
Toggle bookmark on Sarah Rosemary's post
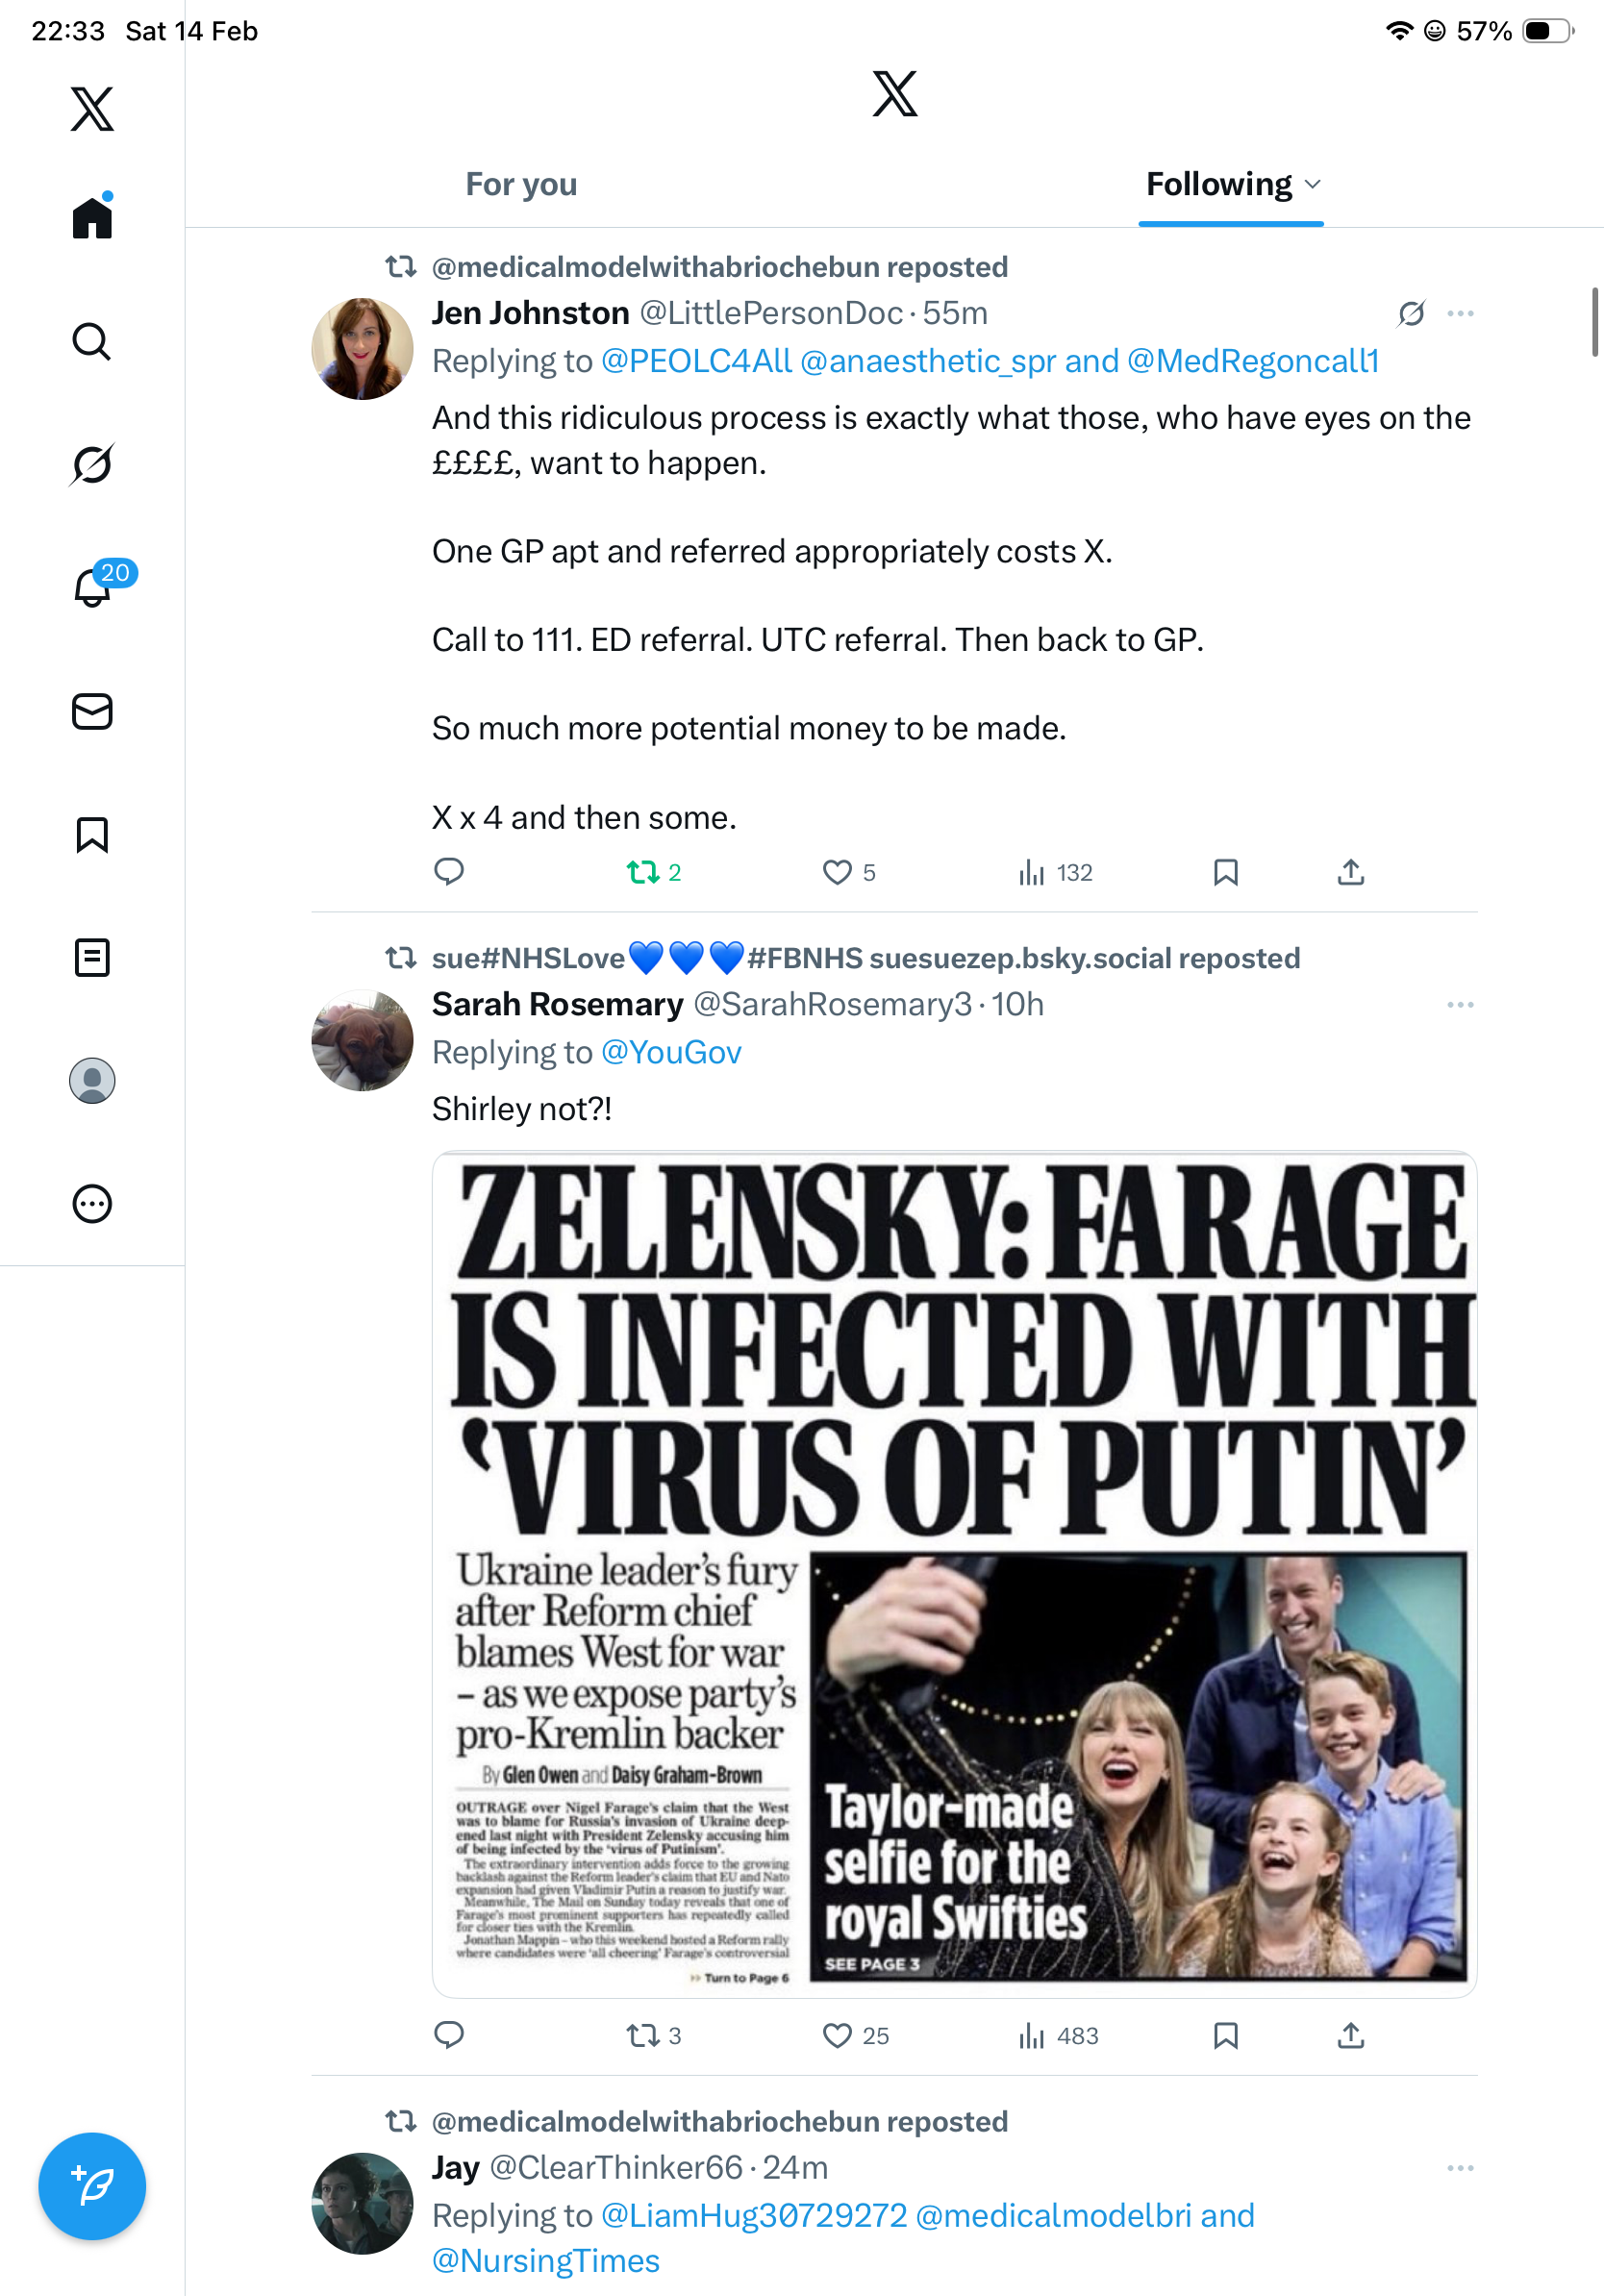[1225, 2035]
